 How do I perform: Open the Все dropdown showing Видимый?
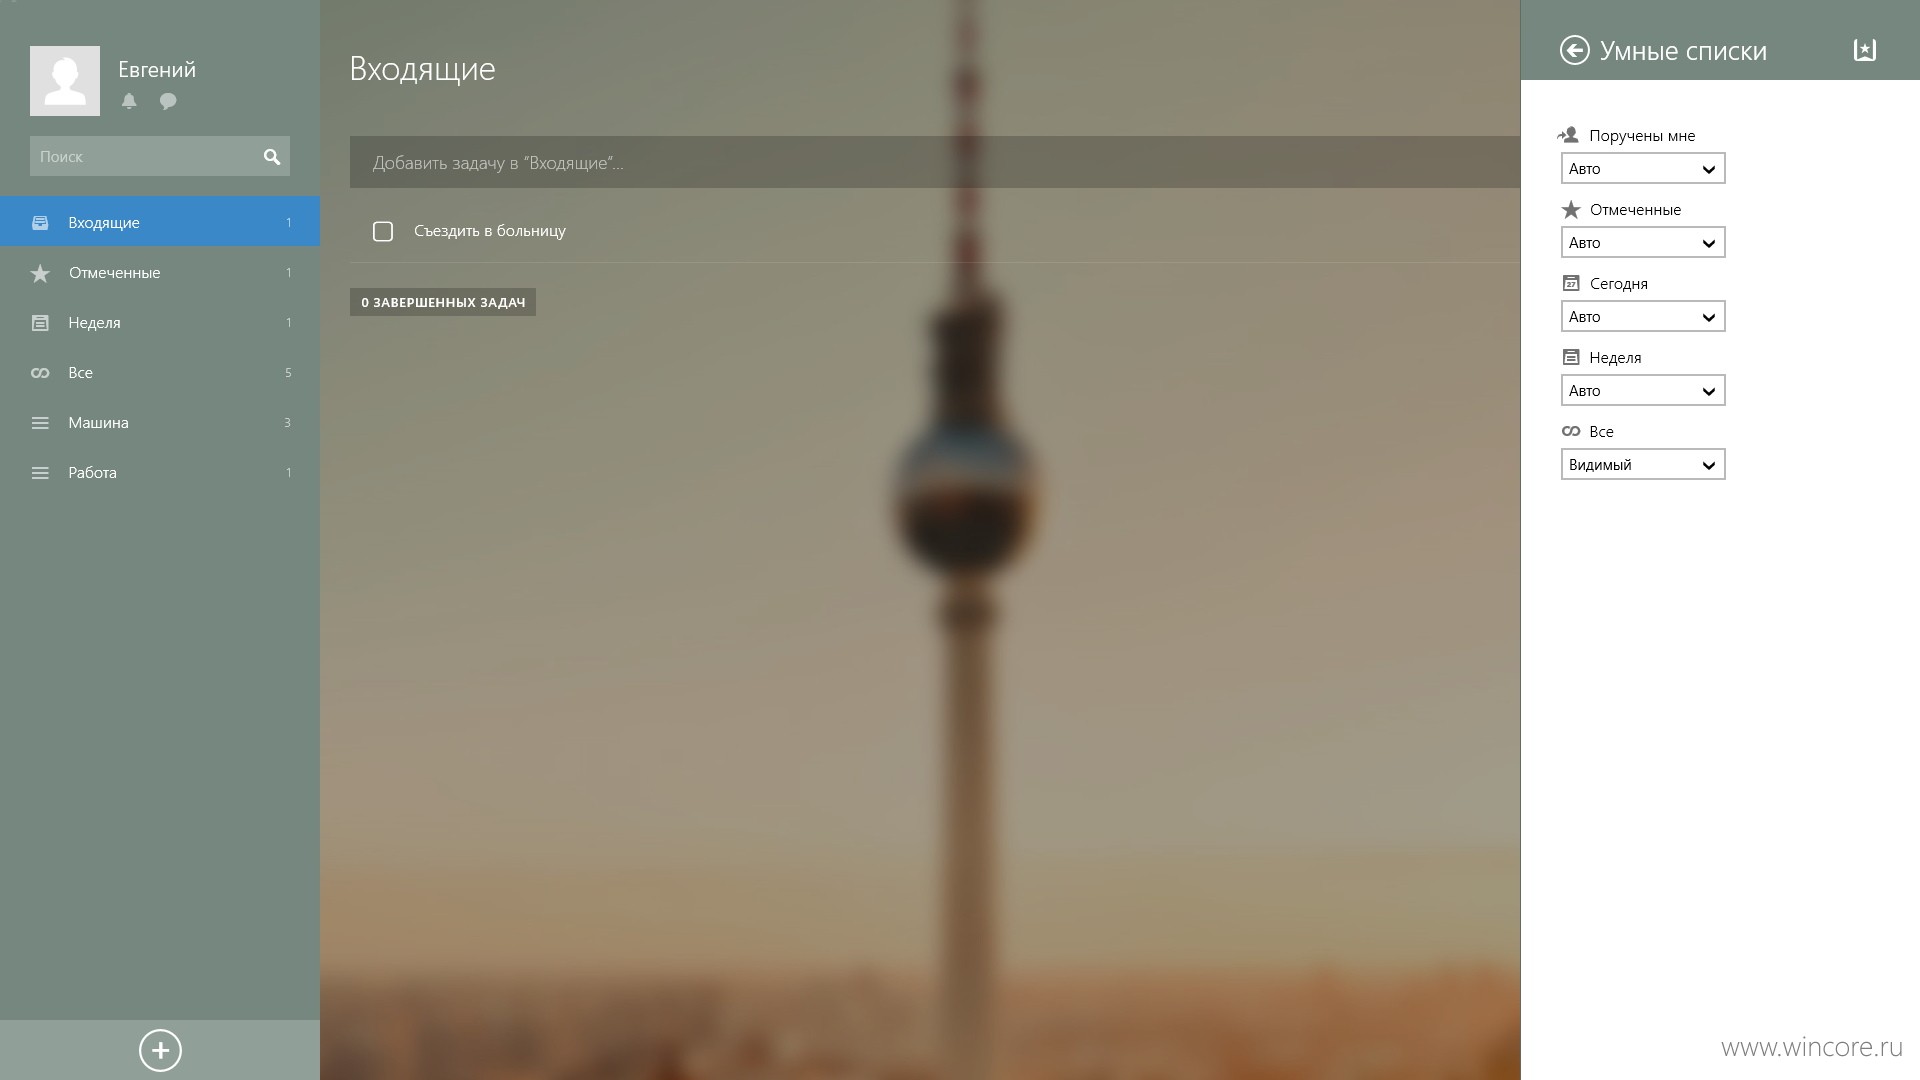pos(1643,464)
